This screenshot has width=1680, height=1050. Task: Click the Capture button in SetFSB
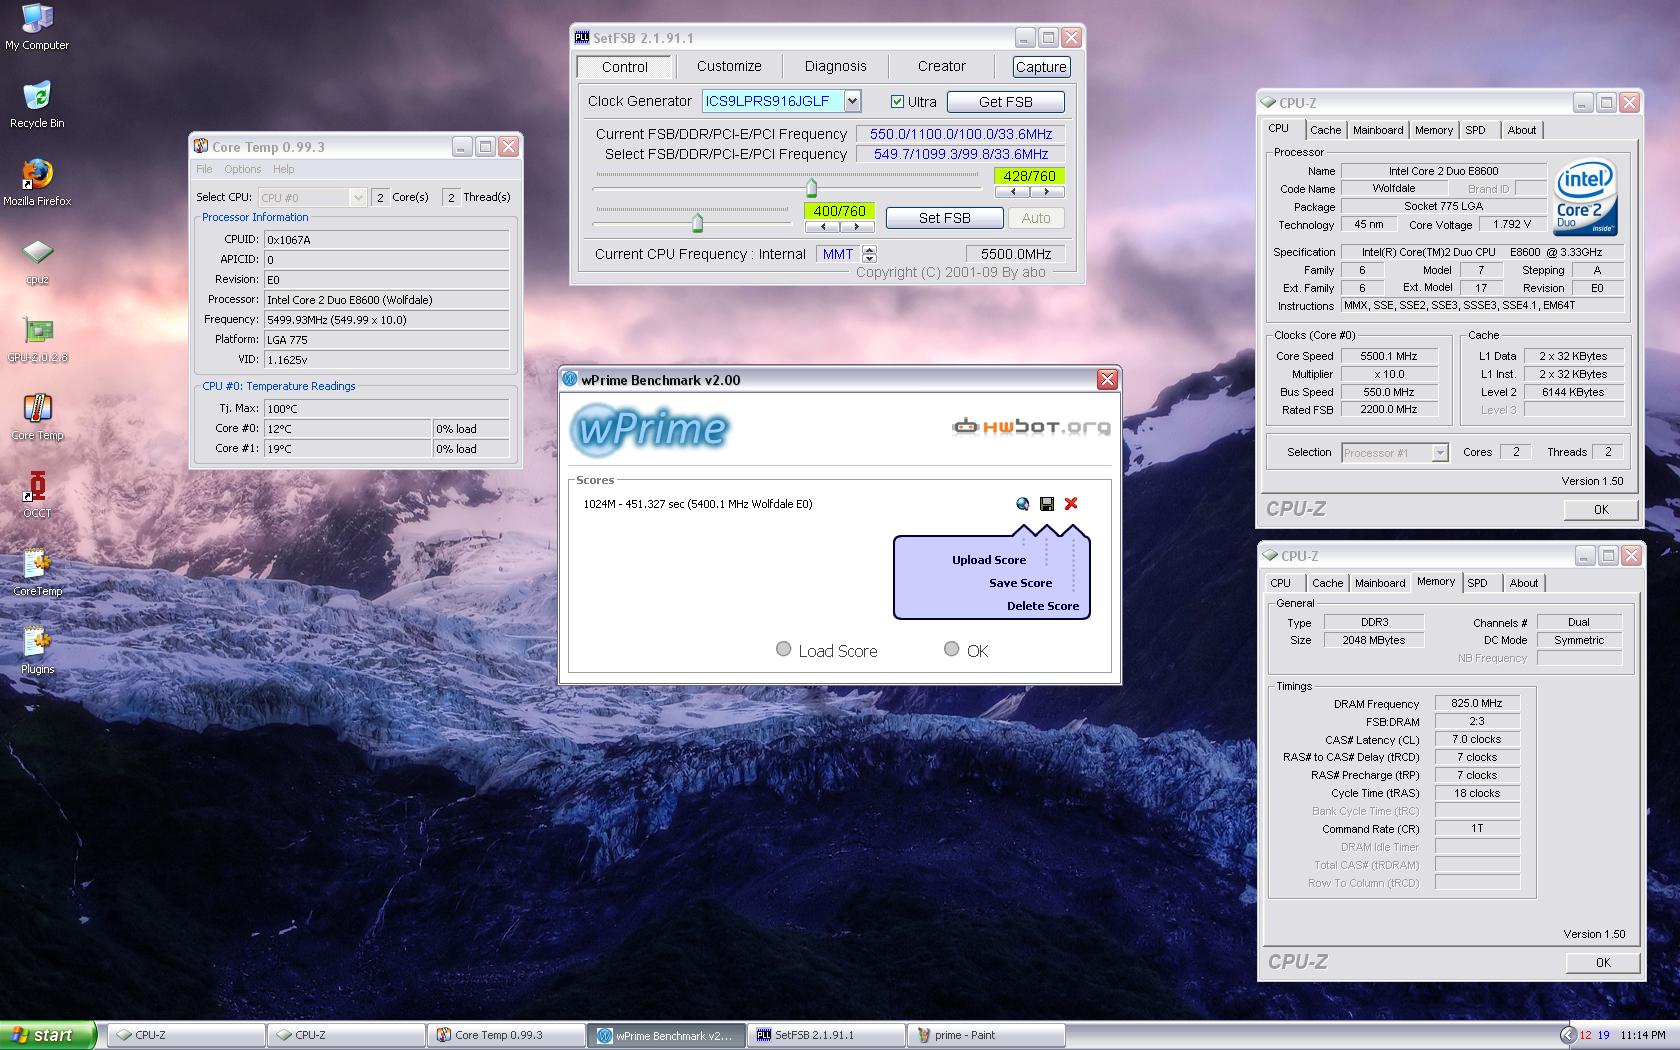coord(1041,67)
